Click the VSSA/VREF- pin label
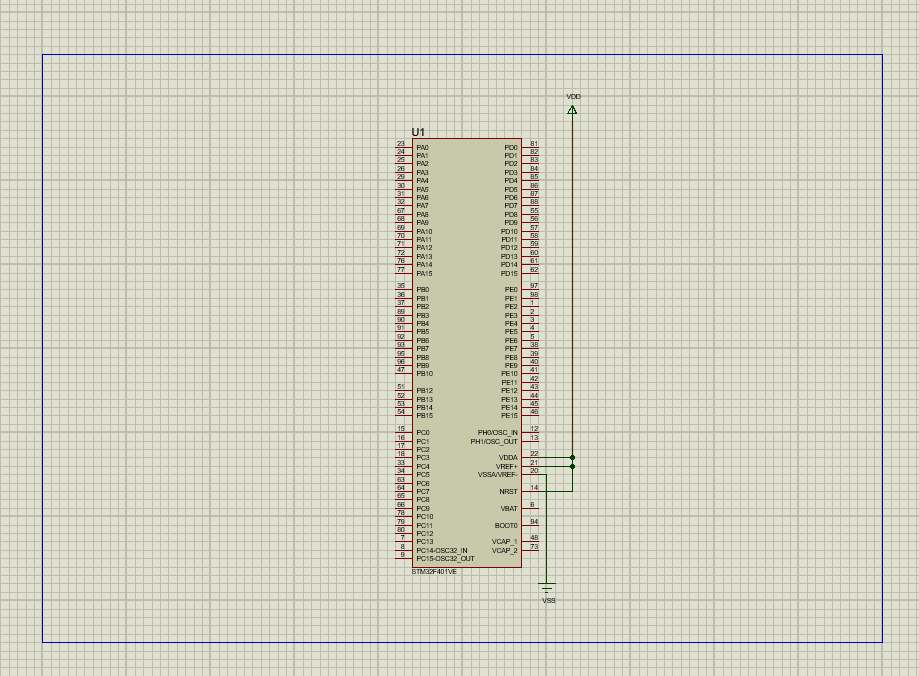Screen dimensions: 919x676 [498, 475]
